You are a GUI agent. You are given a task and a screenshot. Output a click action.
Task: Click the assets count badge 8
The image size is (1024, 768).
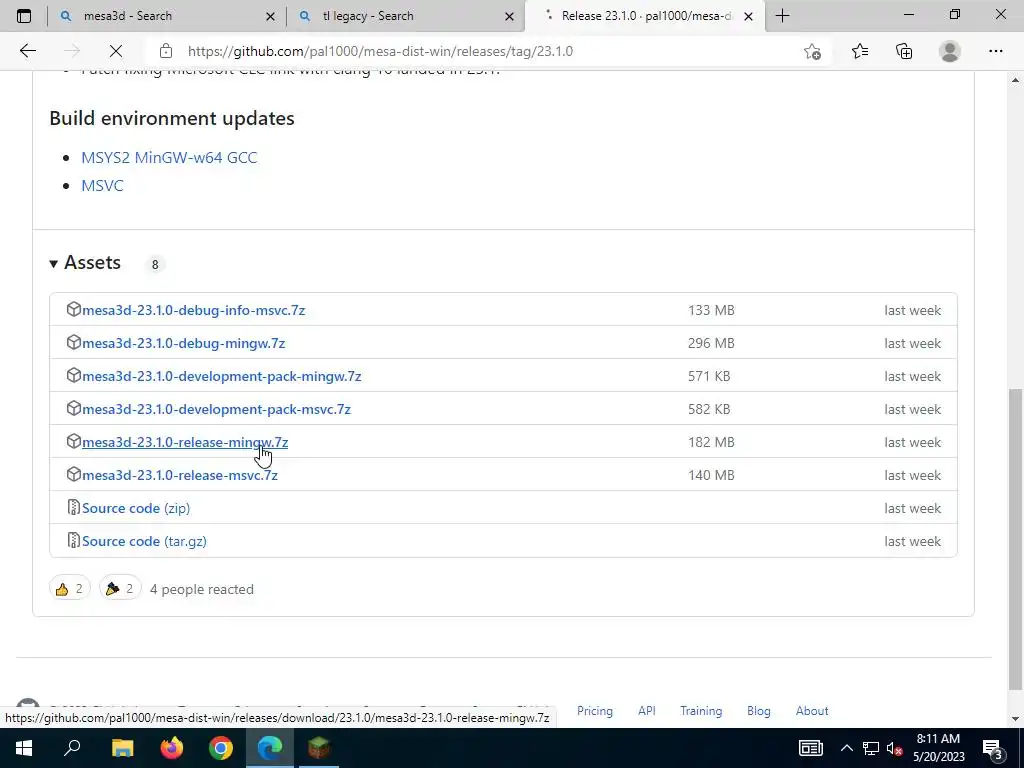click(155, 264)
